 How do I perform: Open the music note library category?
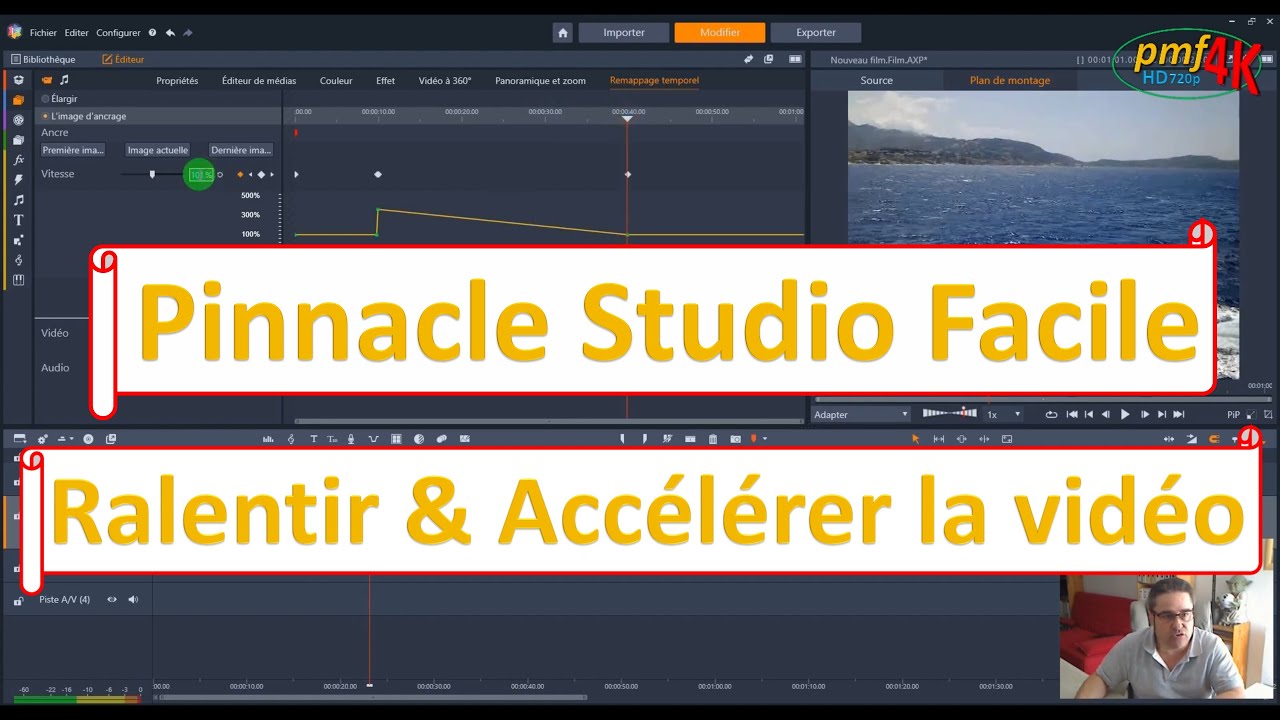(x=18, y=200)
